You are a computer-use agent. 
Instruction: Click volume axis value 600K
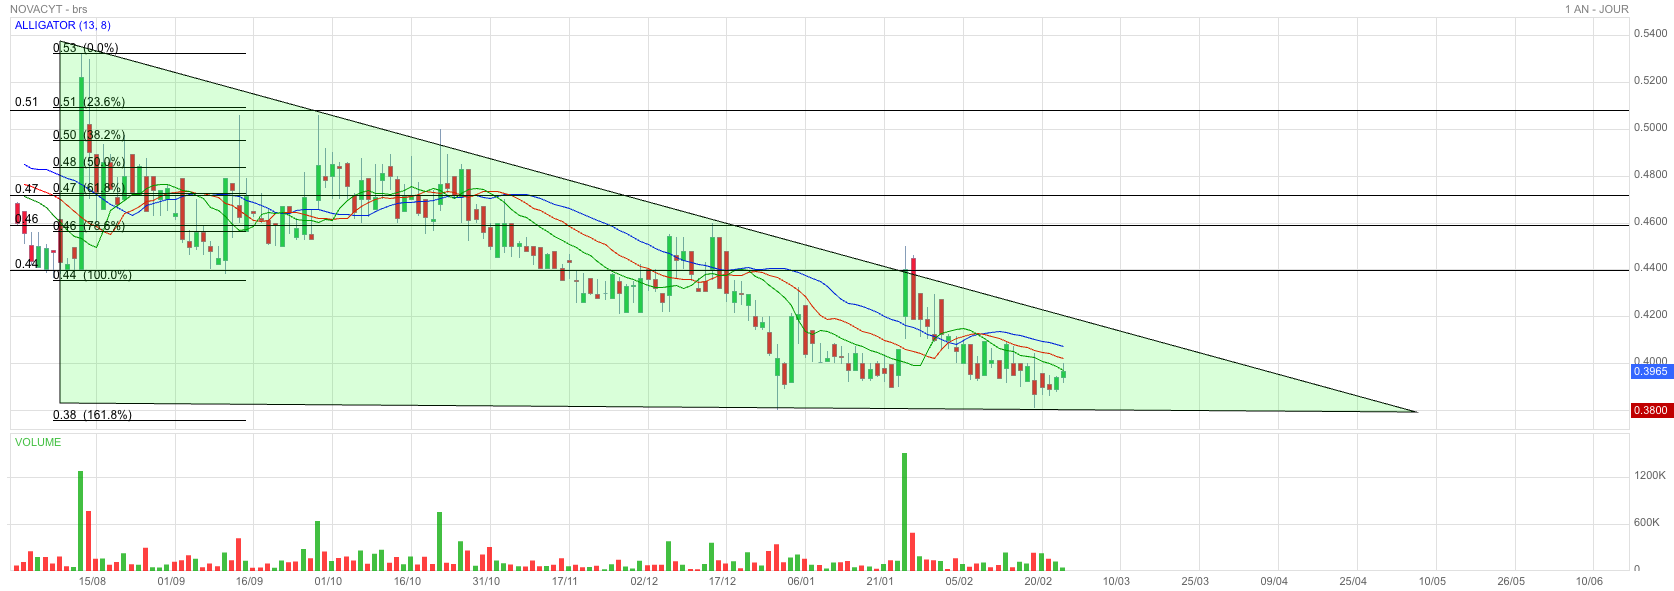click(x=1646, y=522)
